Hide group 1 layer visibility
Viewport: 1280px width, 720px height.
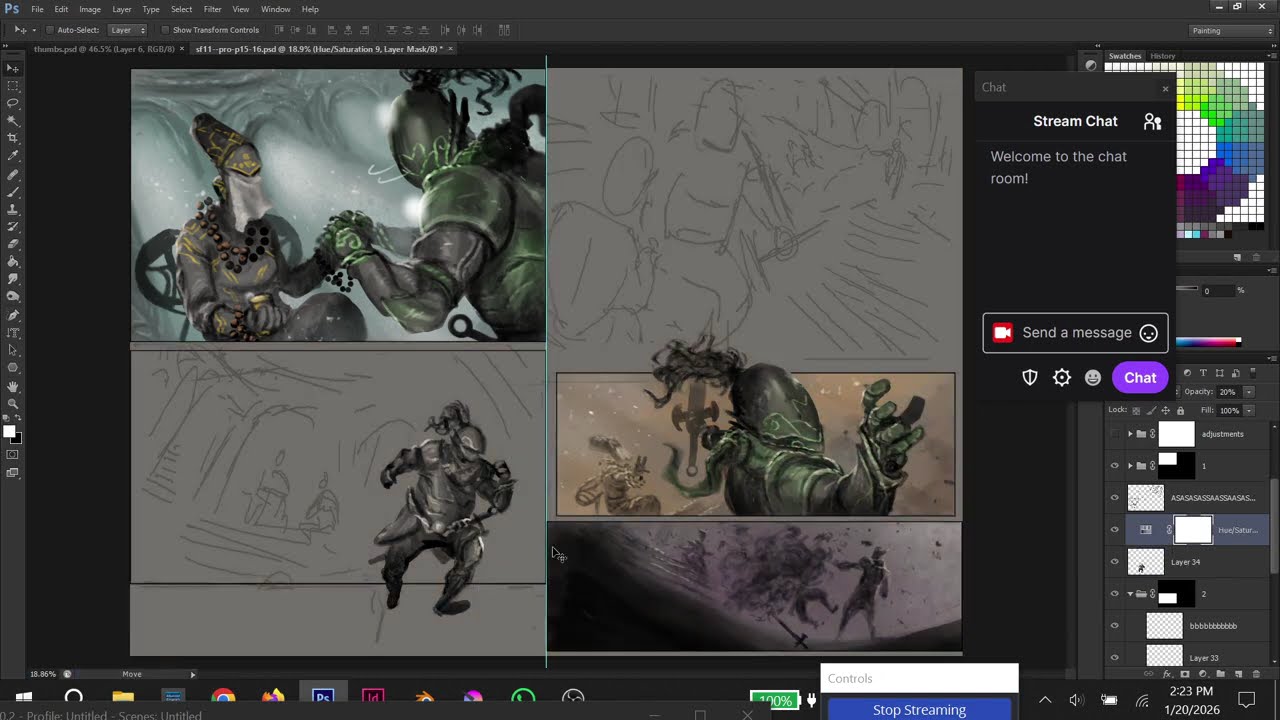pos(1115,466)
